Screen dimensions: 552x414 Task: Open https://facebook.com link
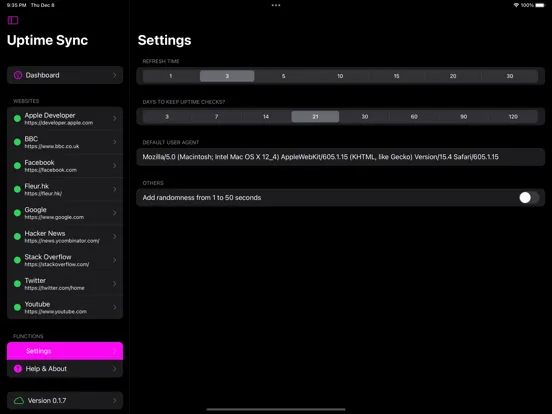(51, 170)
